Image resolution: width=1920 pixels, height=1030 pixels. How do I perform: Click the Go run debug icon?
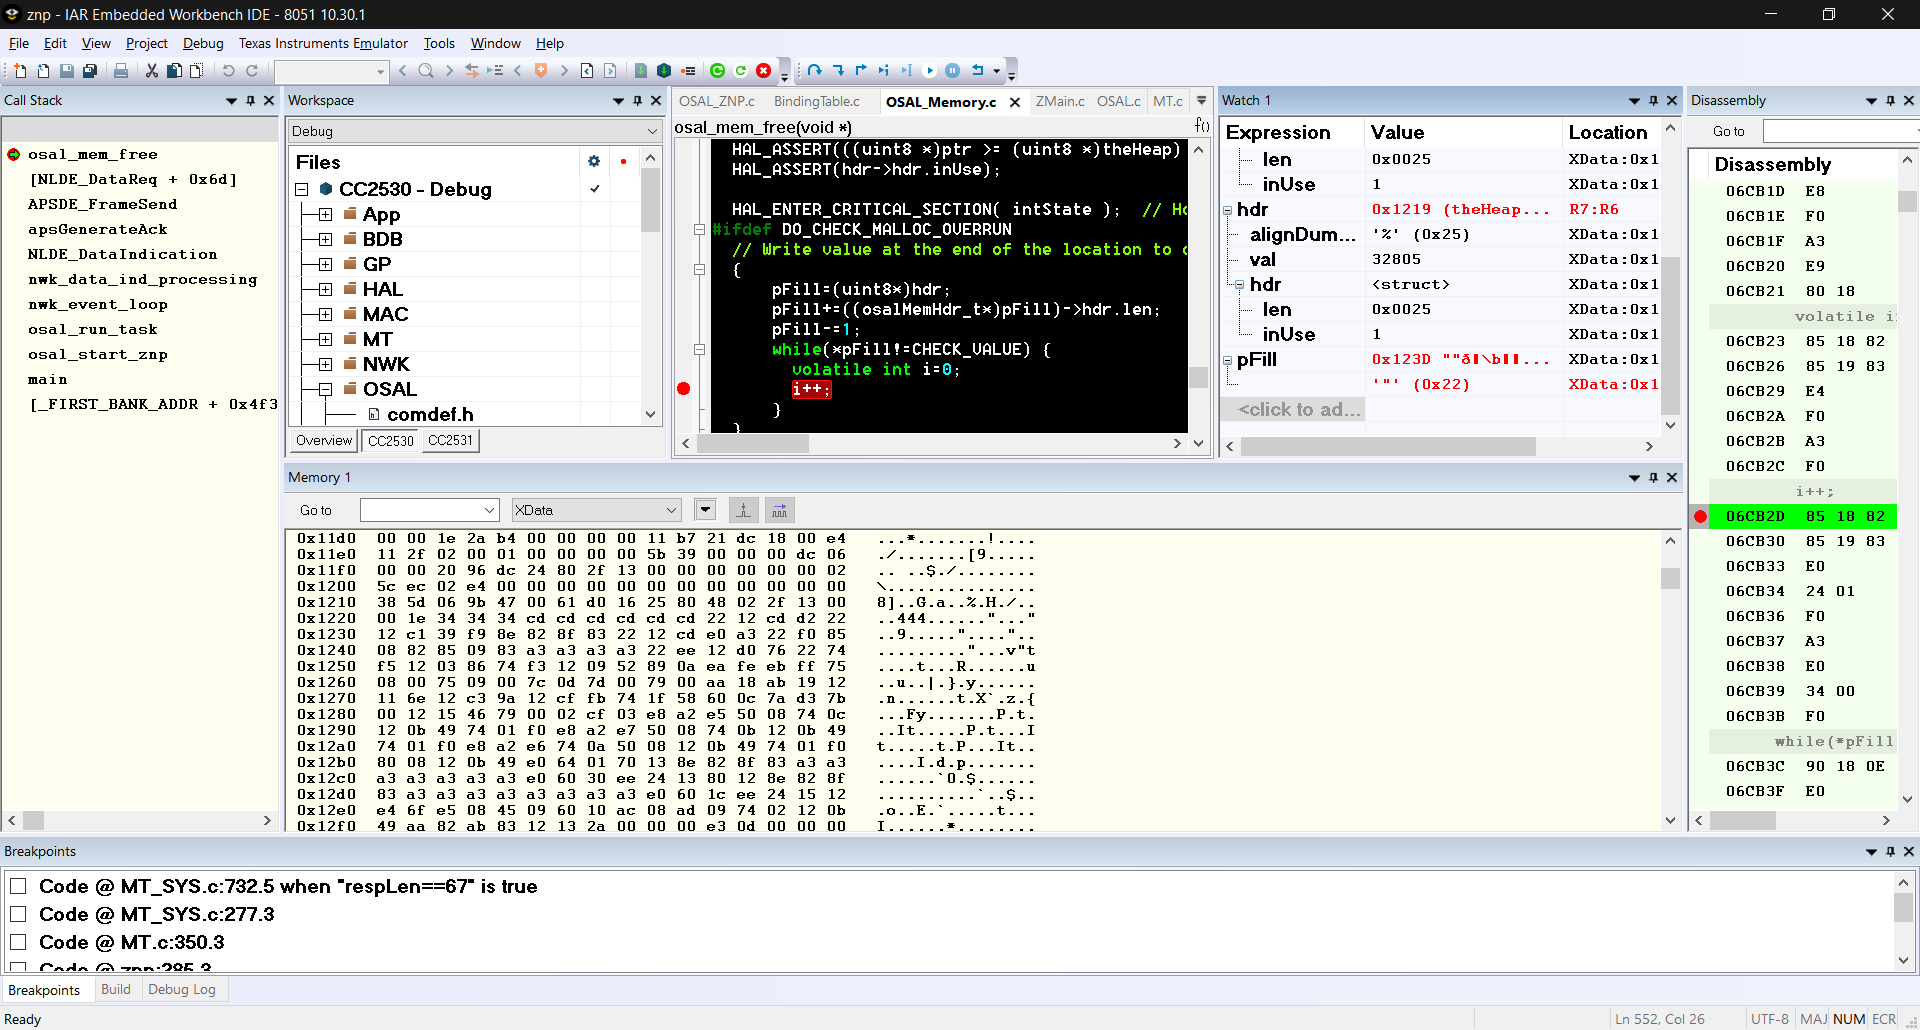929,71
